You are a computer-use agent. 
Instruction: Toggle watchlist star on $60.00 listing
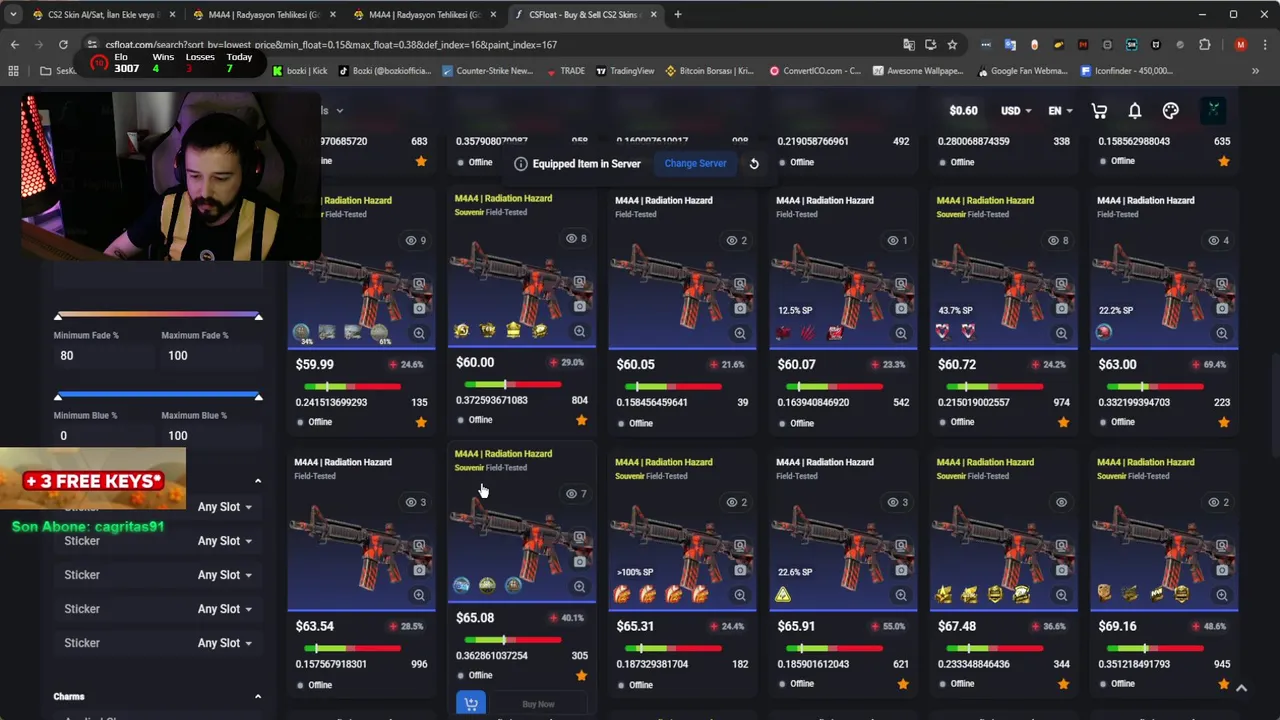click(x=581, y=421)
